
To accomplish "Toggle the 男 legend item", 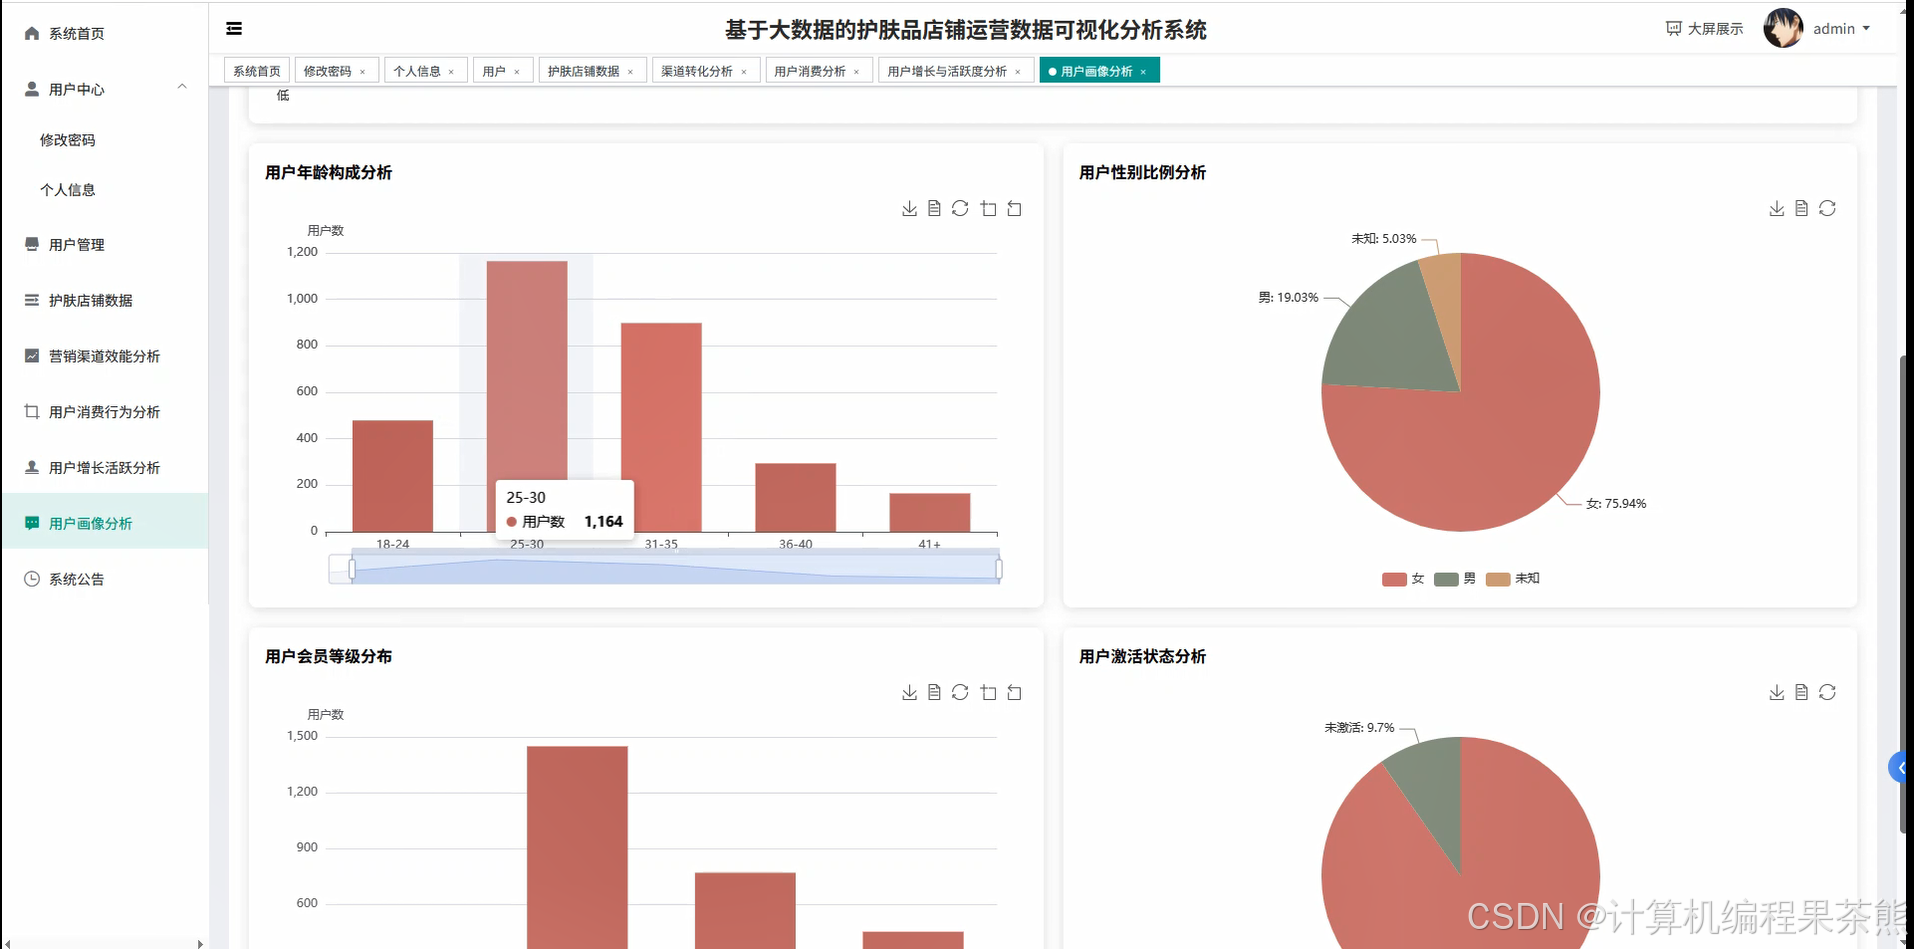I will [1455, 579].
